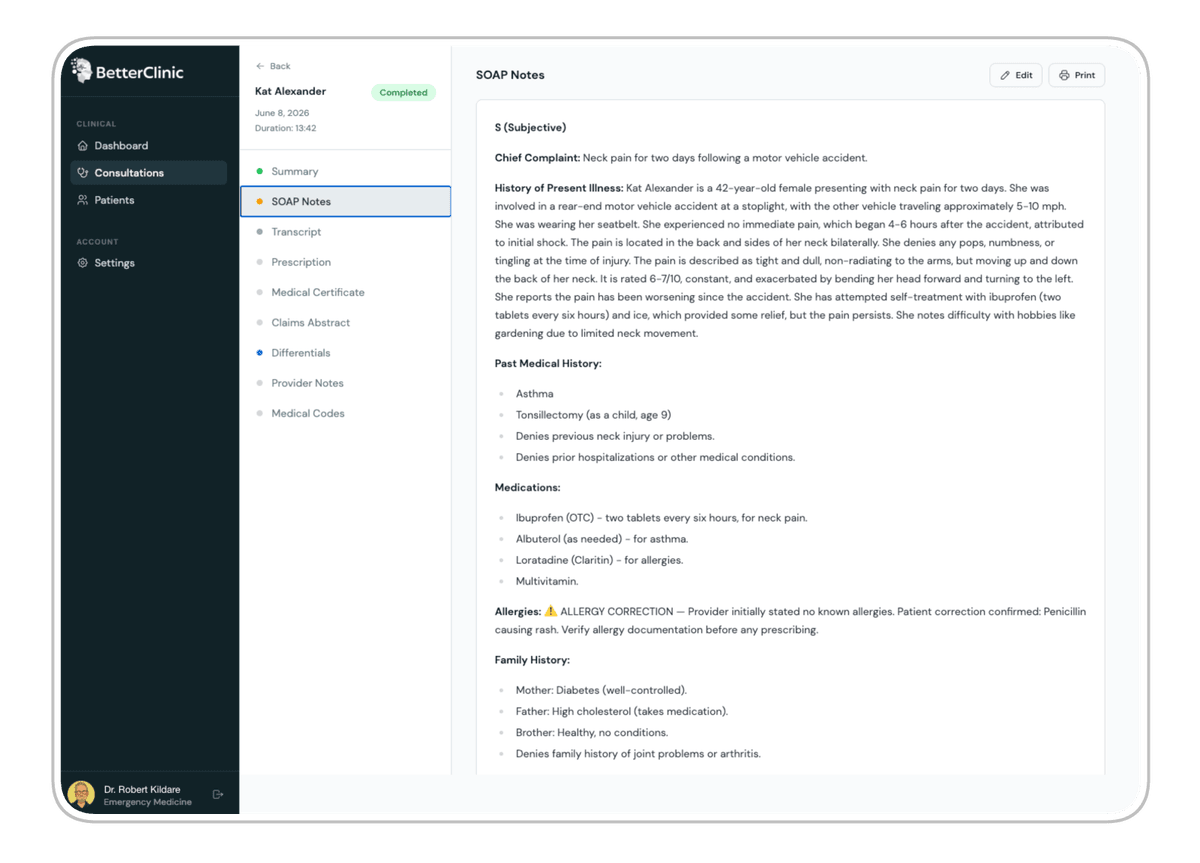Image resolution: width=1200 pixels, height=863 pixels.
Task: Click Dr. Robert Kildare's avatar
Action: (x=81, y=795)
